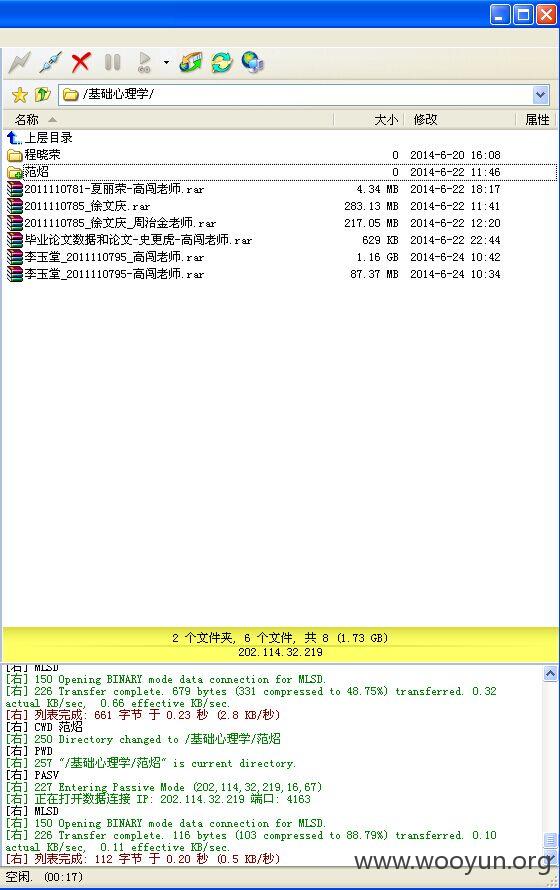Click the Go play icon in toolbar
560x890 pixels.
145,62
